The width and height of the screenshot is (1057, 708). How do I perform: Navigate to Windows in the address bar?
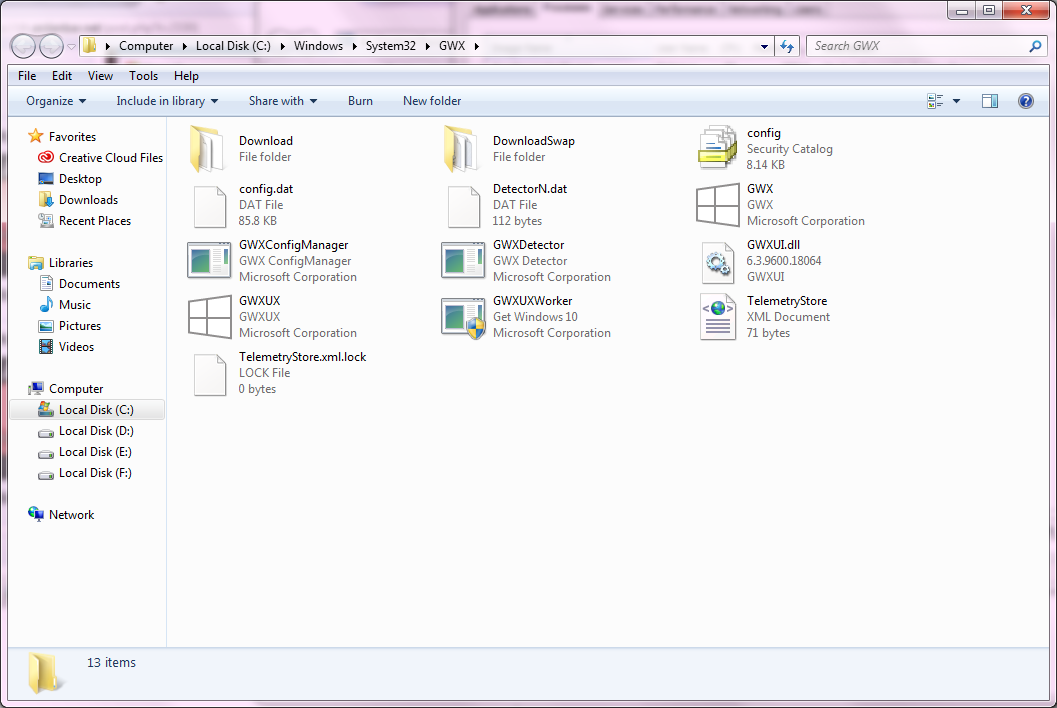318,46
